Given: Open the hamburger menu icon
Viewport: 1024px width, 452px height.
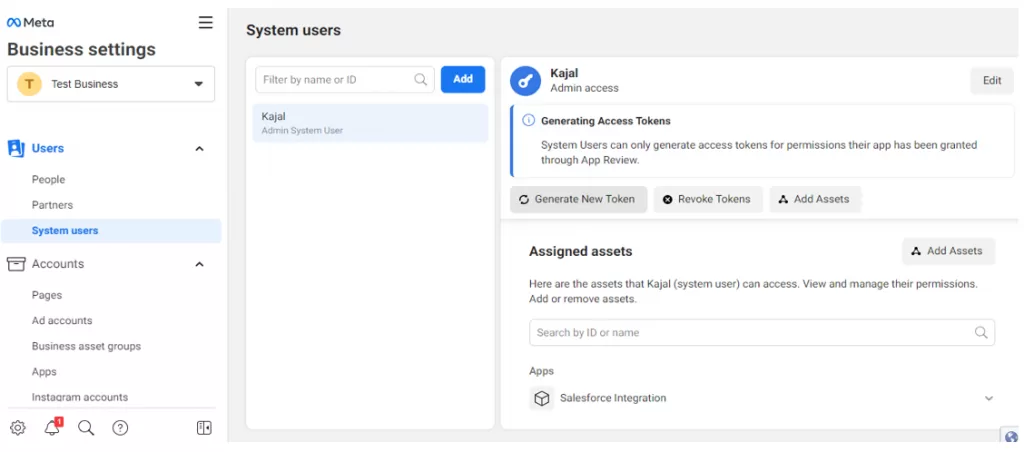Looking at the screenshot, I should 206,23.
